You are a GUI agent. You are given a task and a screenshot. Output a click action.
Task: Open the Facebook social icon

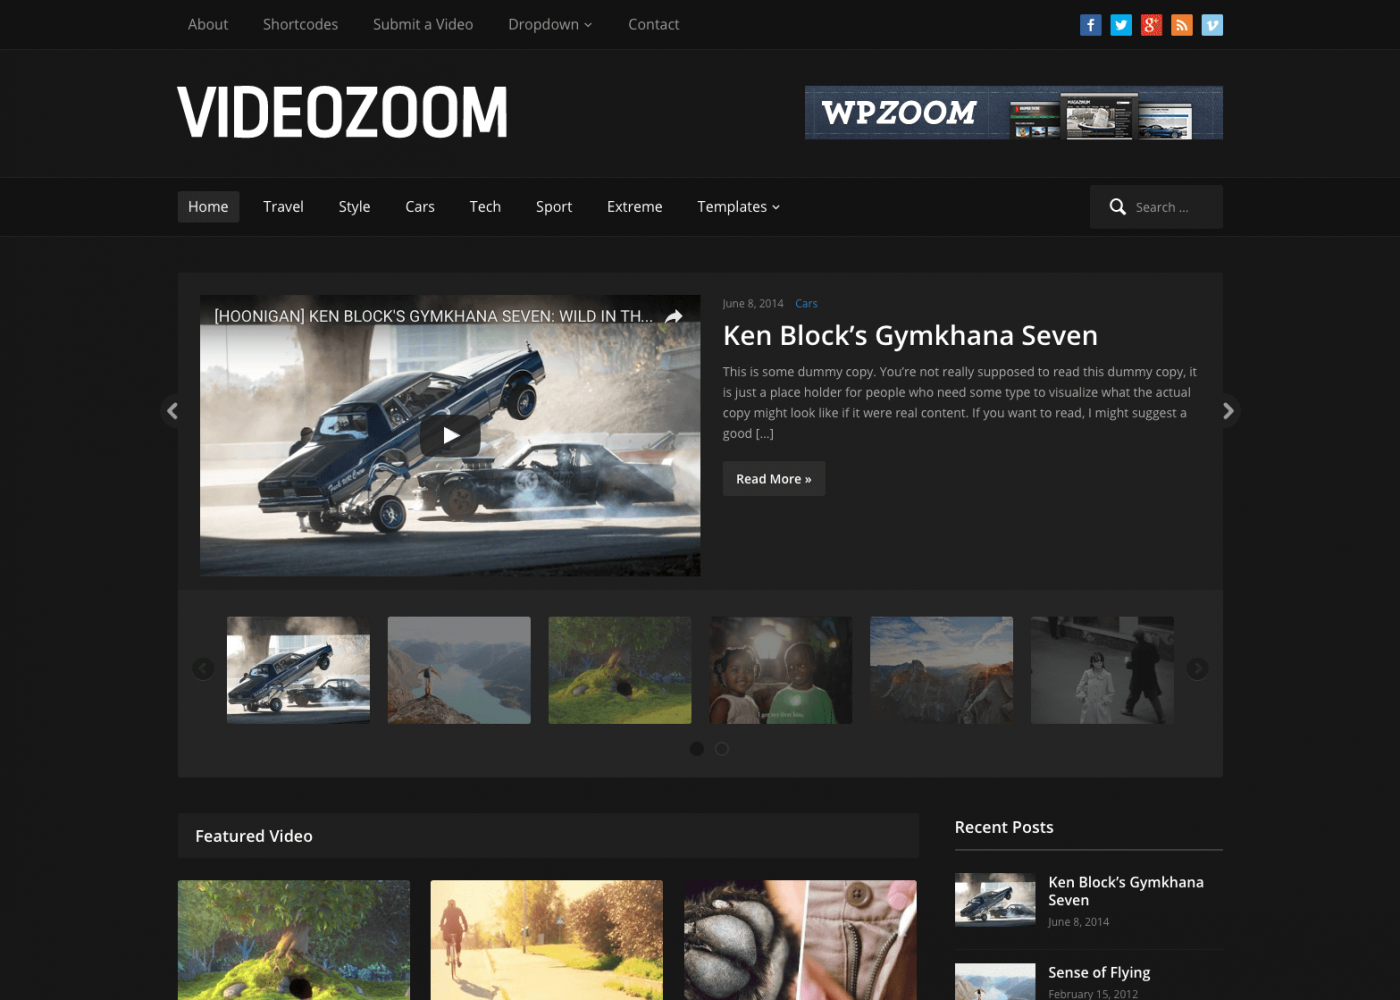1090,24
